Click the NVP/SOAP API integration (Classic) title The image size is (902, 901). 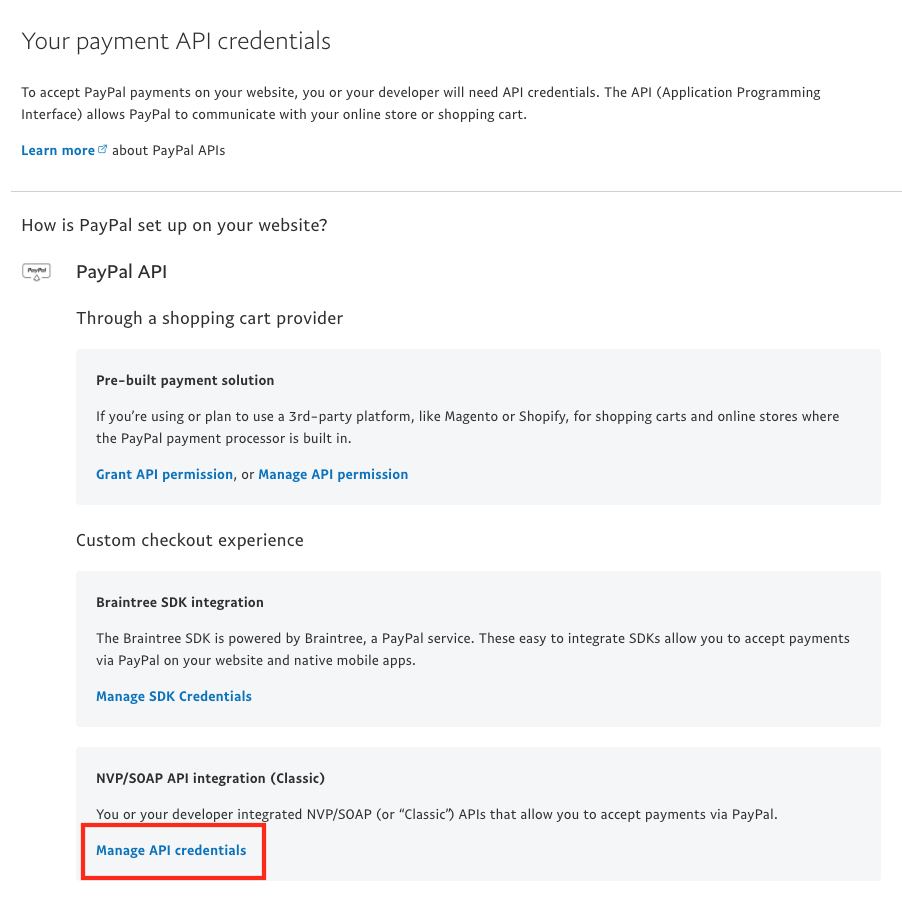tap(210, 778)
